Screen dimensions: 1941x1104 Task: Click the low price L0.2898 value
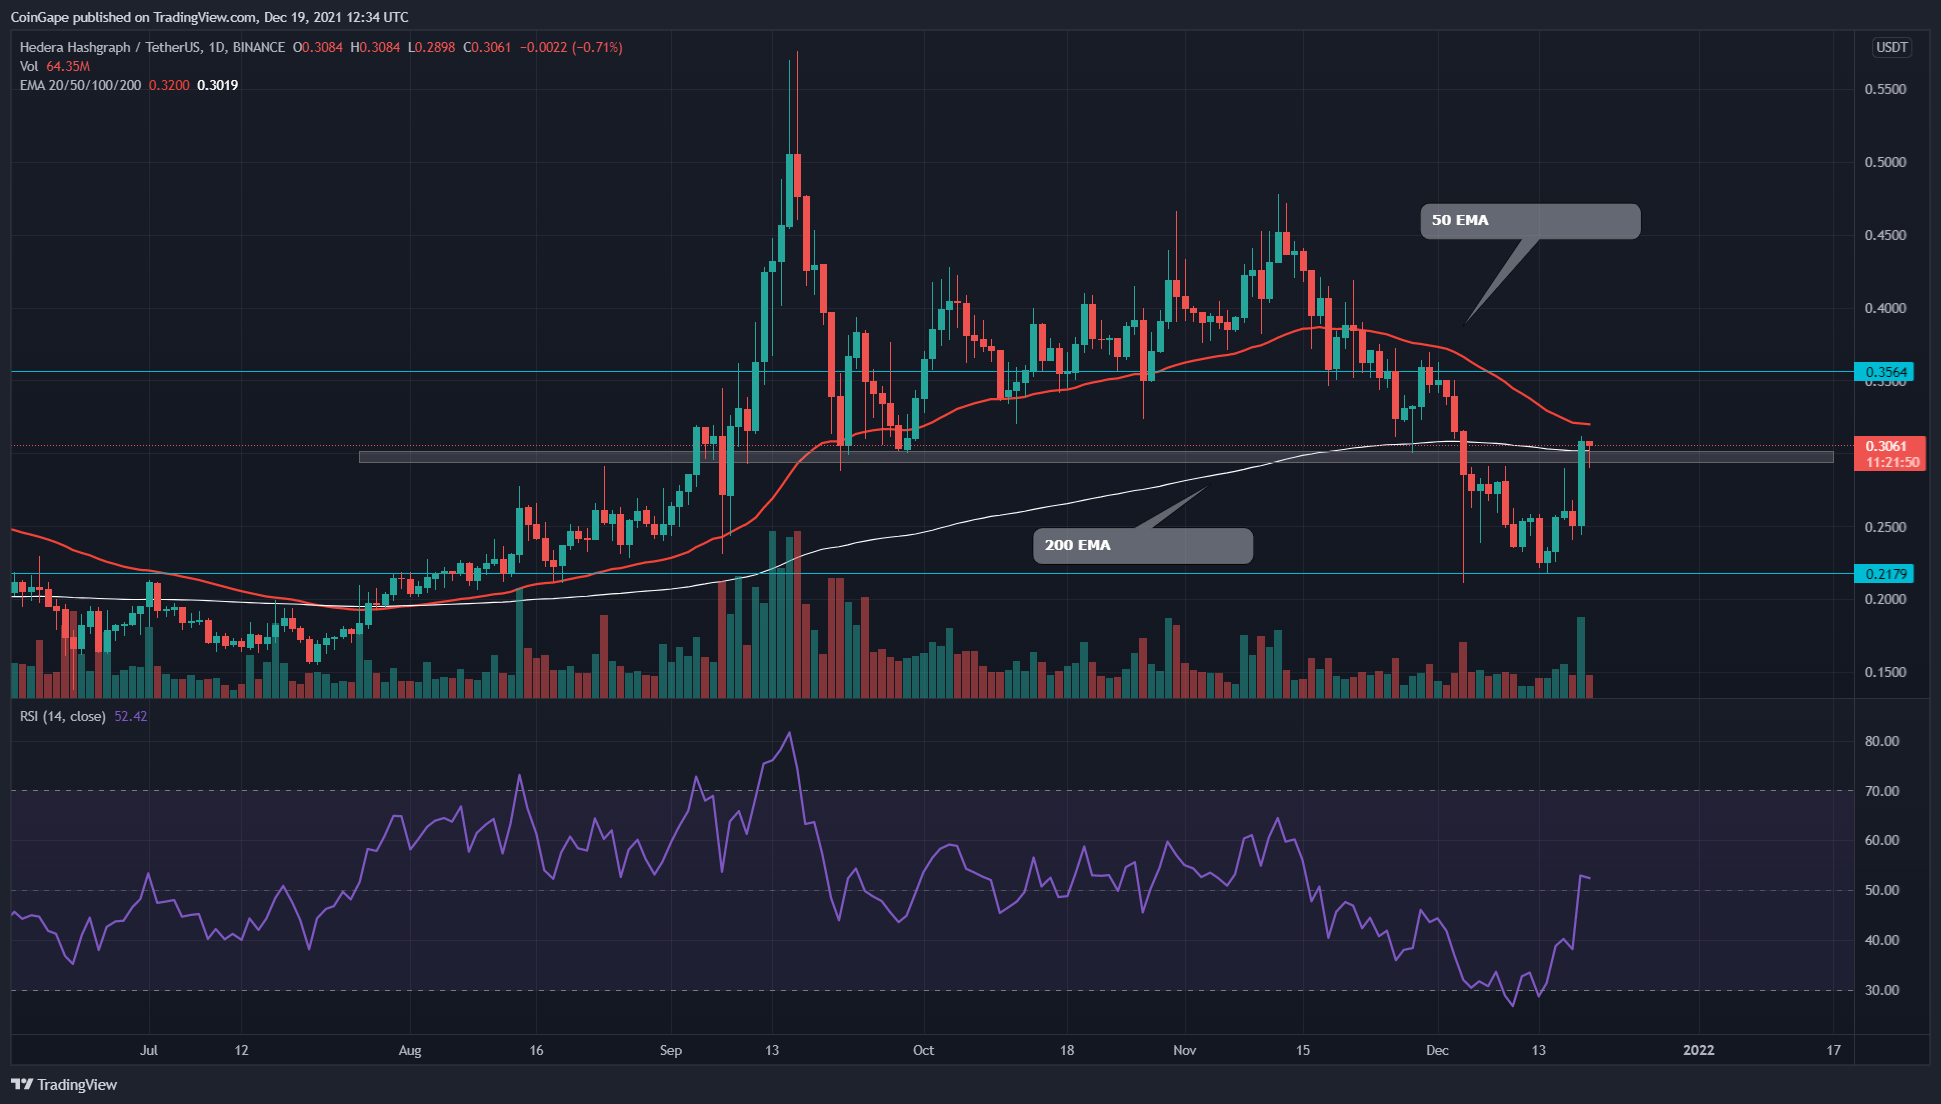click(x=431, y=47)
